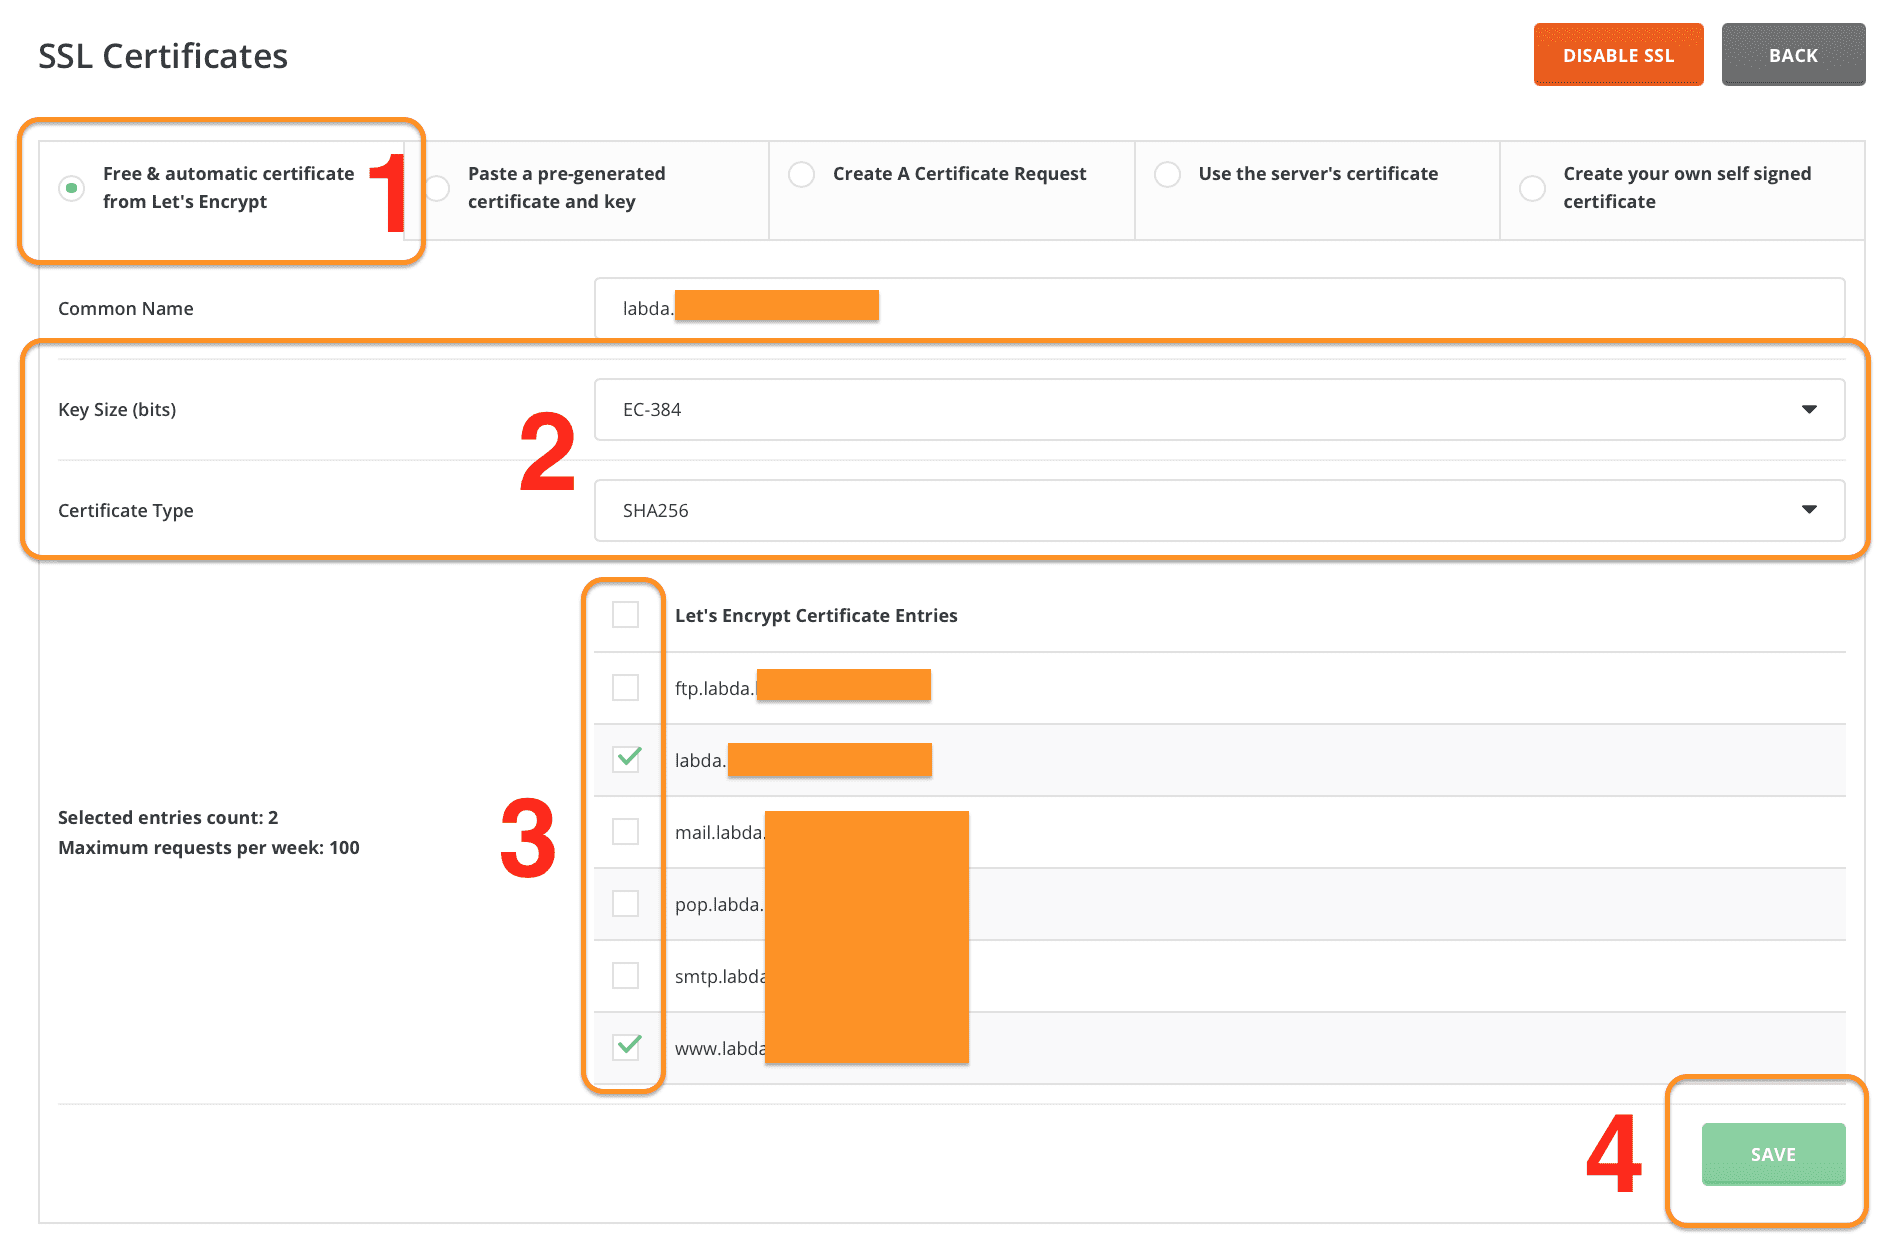
Task: Uncheck the www.labda certificate entry
Action: tap(626, 1047)
